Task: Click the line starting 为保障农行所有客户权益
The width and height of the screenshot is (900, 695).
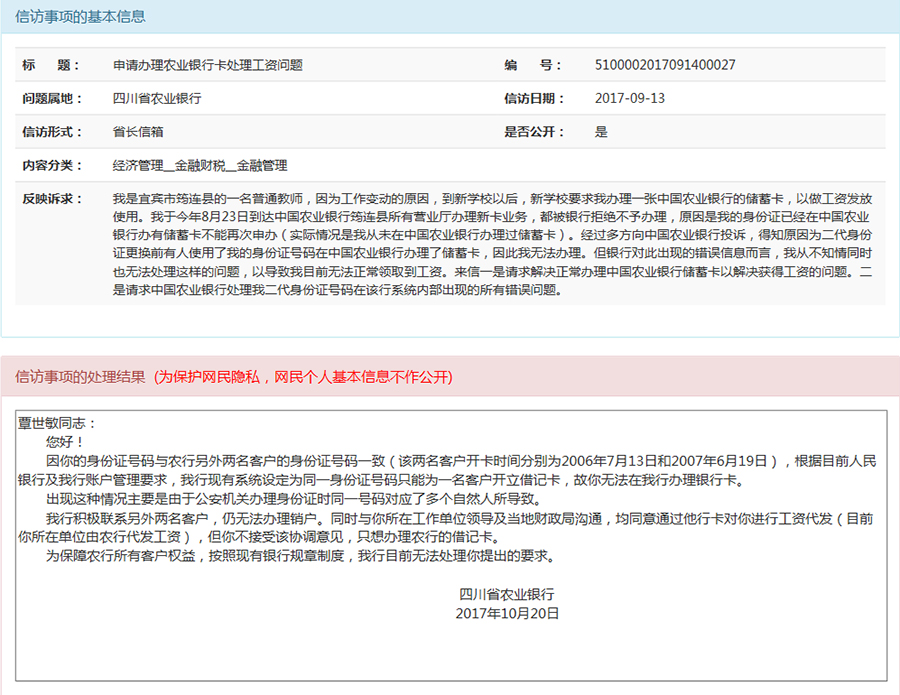Action: pos(300,556)
